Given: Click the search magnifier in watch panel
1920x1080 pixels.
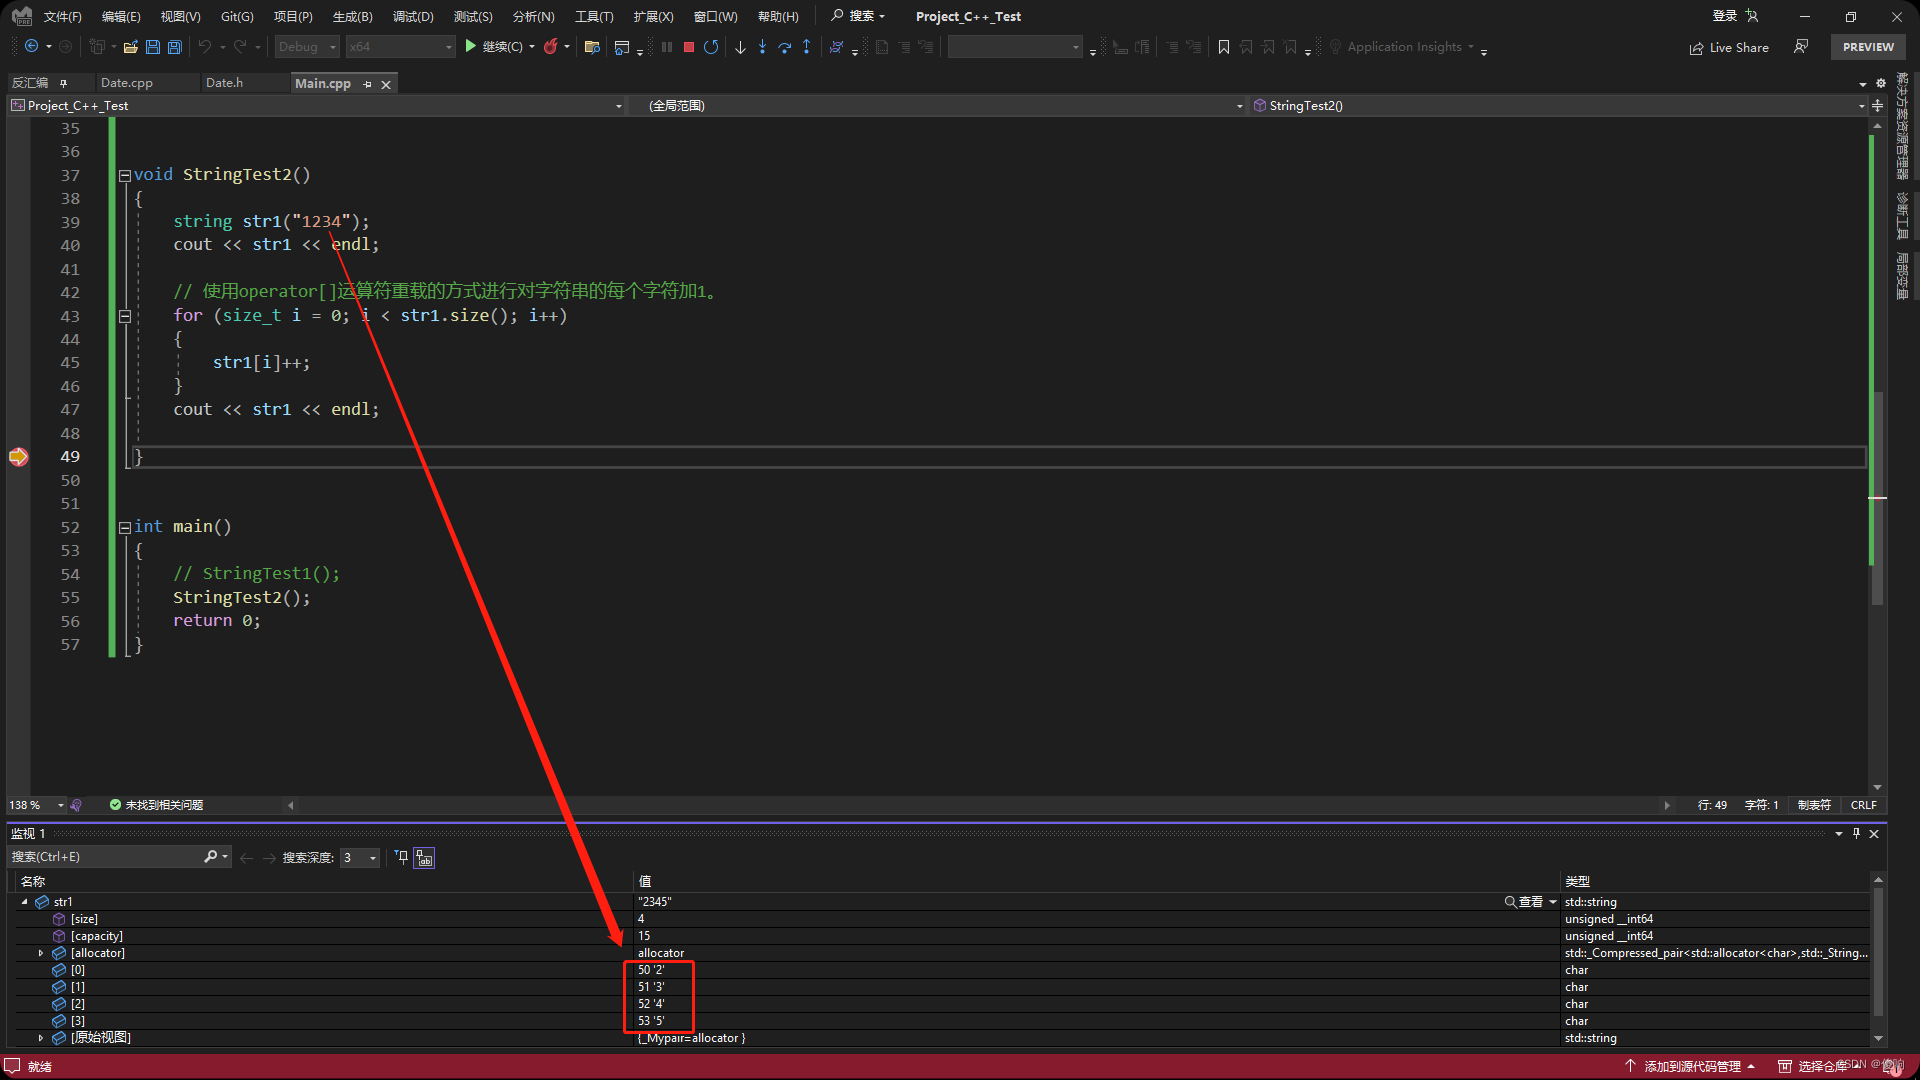Looking at the screenshot, I should coord(210,857).
